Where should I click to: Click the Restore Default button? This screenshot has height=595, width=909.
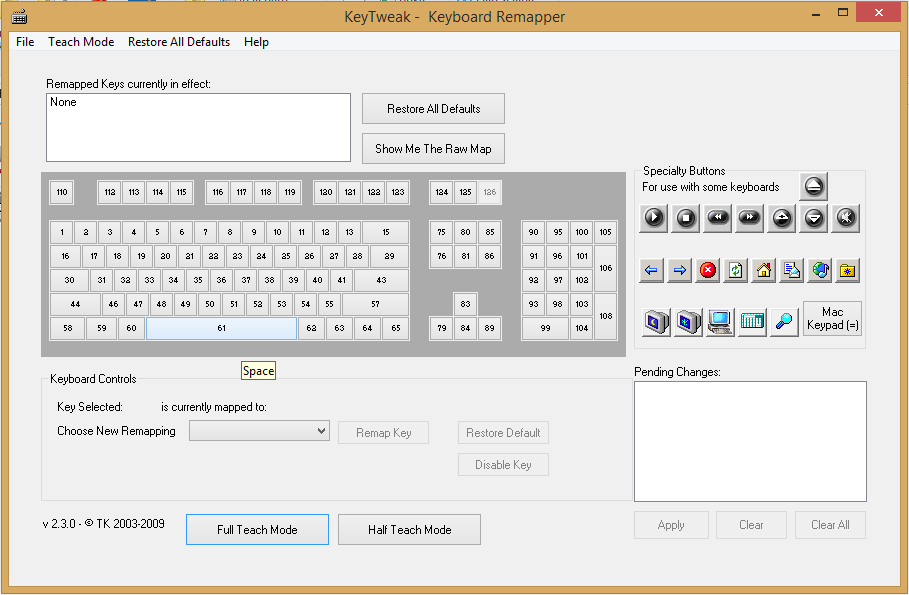point(503,433)
